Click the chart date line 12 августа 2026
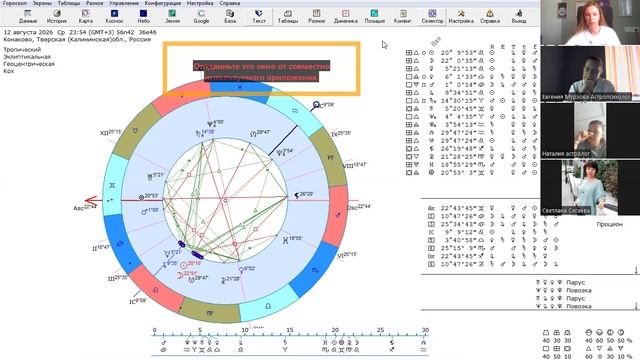640x360 pixels. [80, 32]
